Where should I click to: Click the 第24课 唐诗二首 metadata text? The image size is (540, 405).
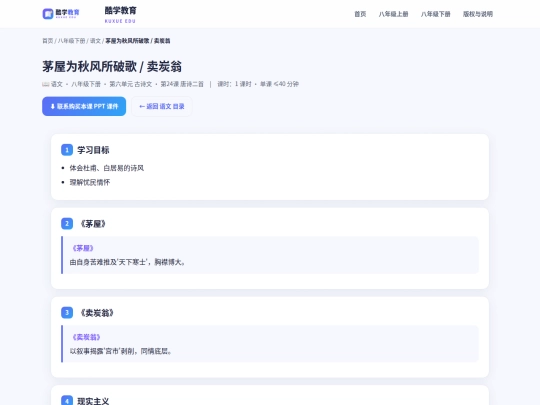(182, 84)
